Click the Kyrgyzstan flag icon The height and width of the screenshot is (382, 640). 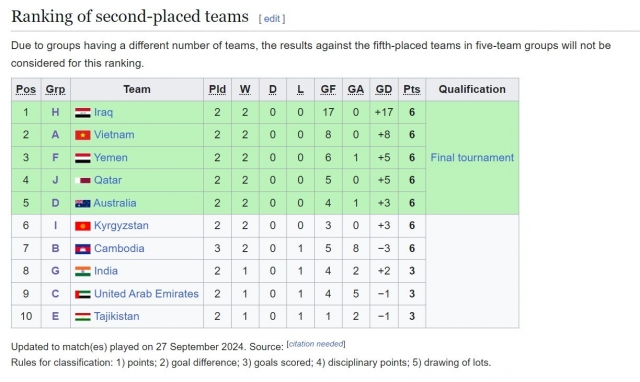pos(82,226)
